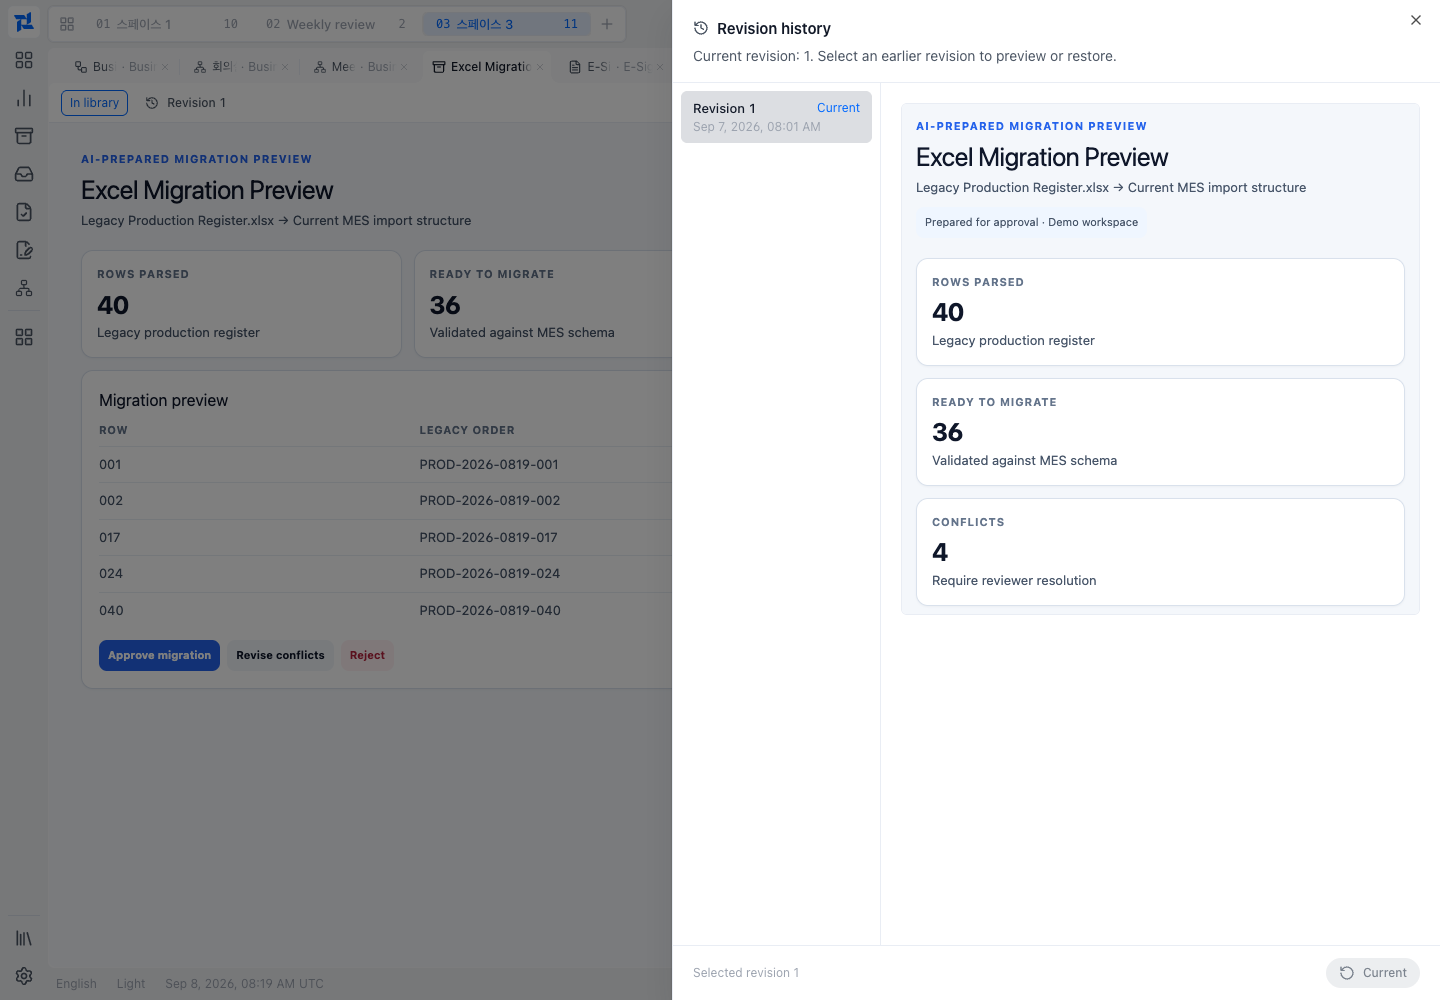
Task: Open the dashboard grid icon in sidebar
Action: [x=24, y=60]
